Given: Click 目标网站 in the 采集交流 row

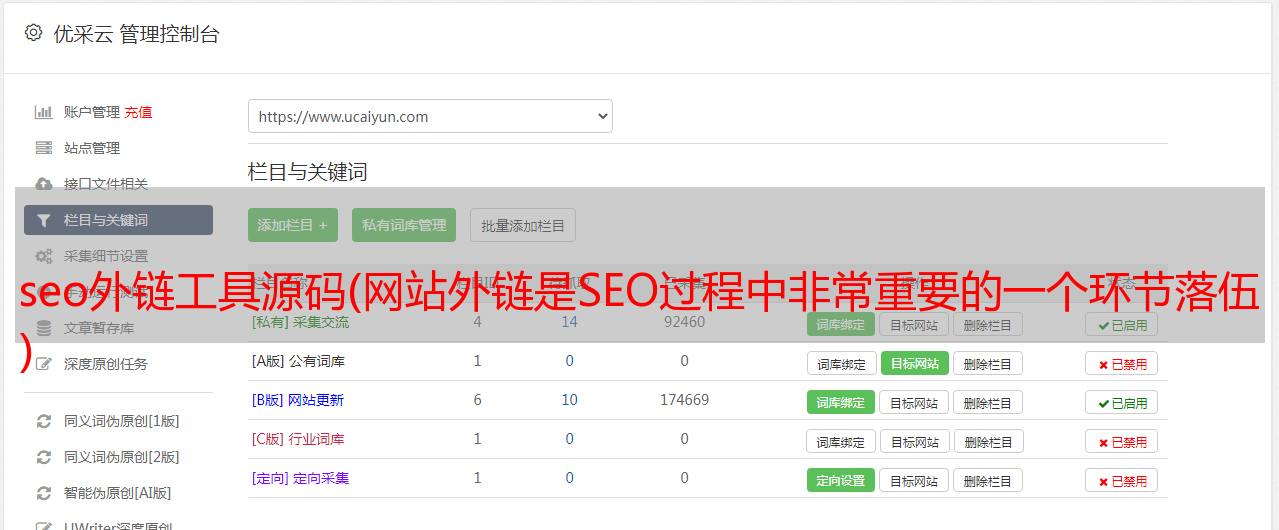Looking at the screenshot, I should tap(914, 324).
